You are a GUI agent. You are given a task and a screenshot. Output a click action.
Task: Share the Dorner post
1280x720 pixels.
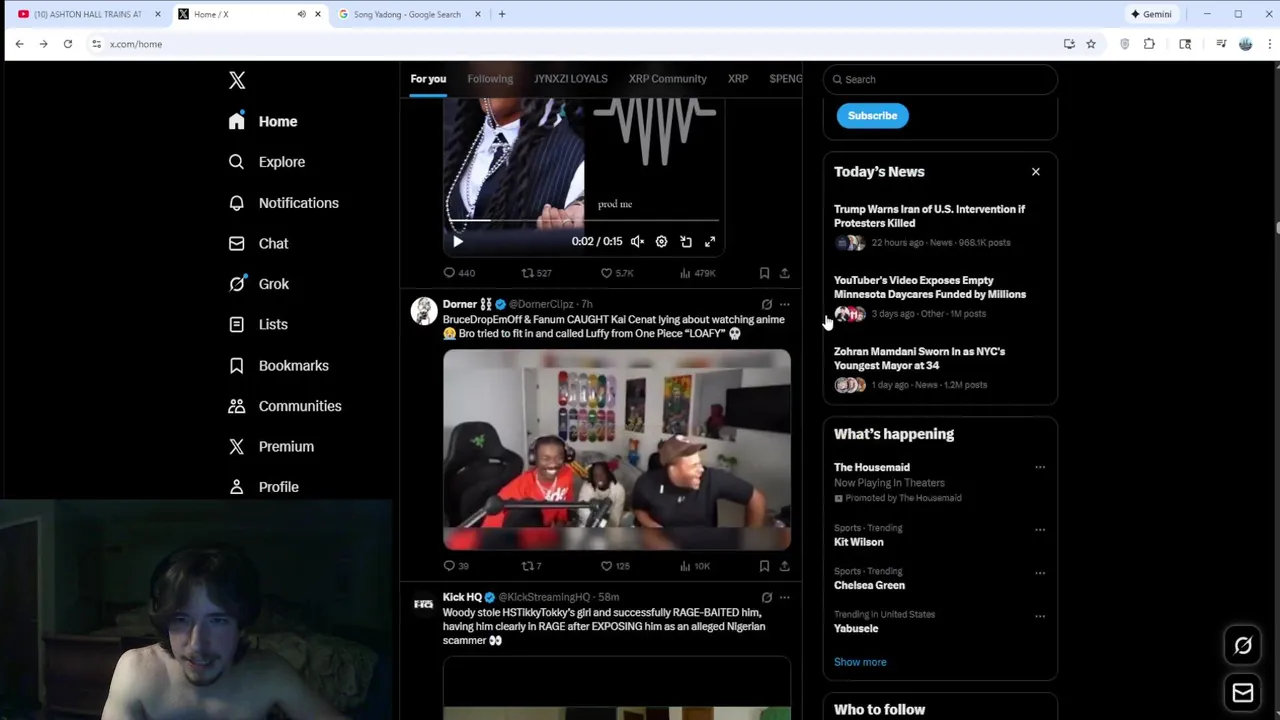point(784,566)
